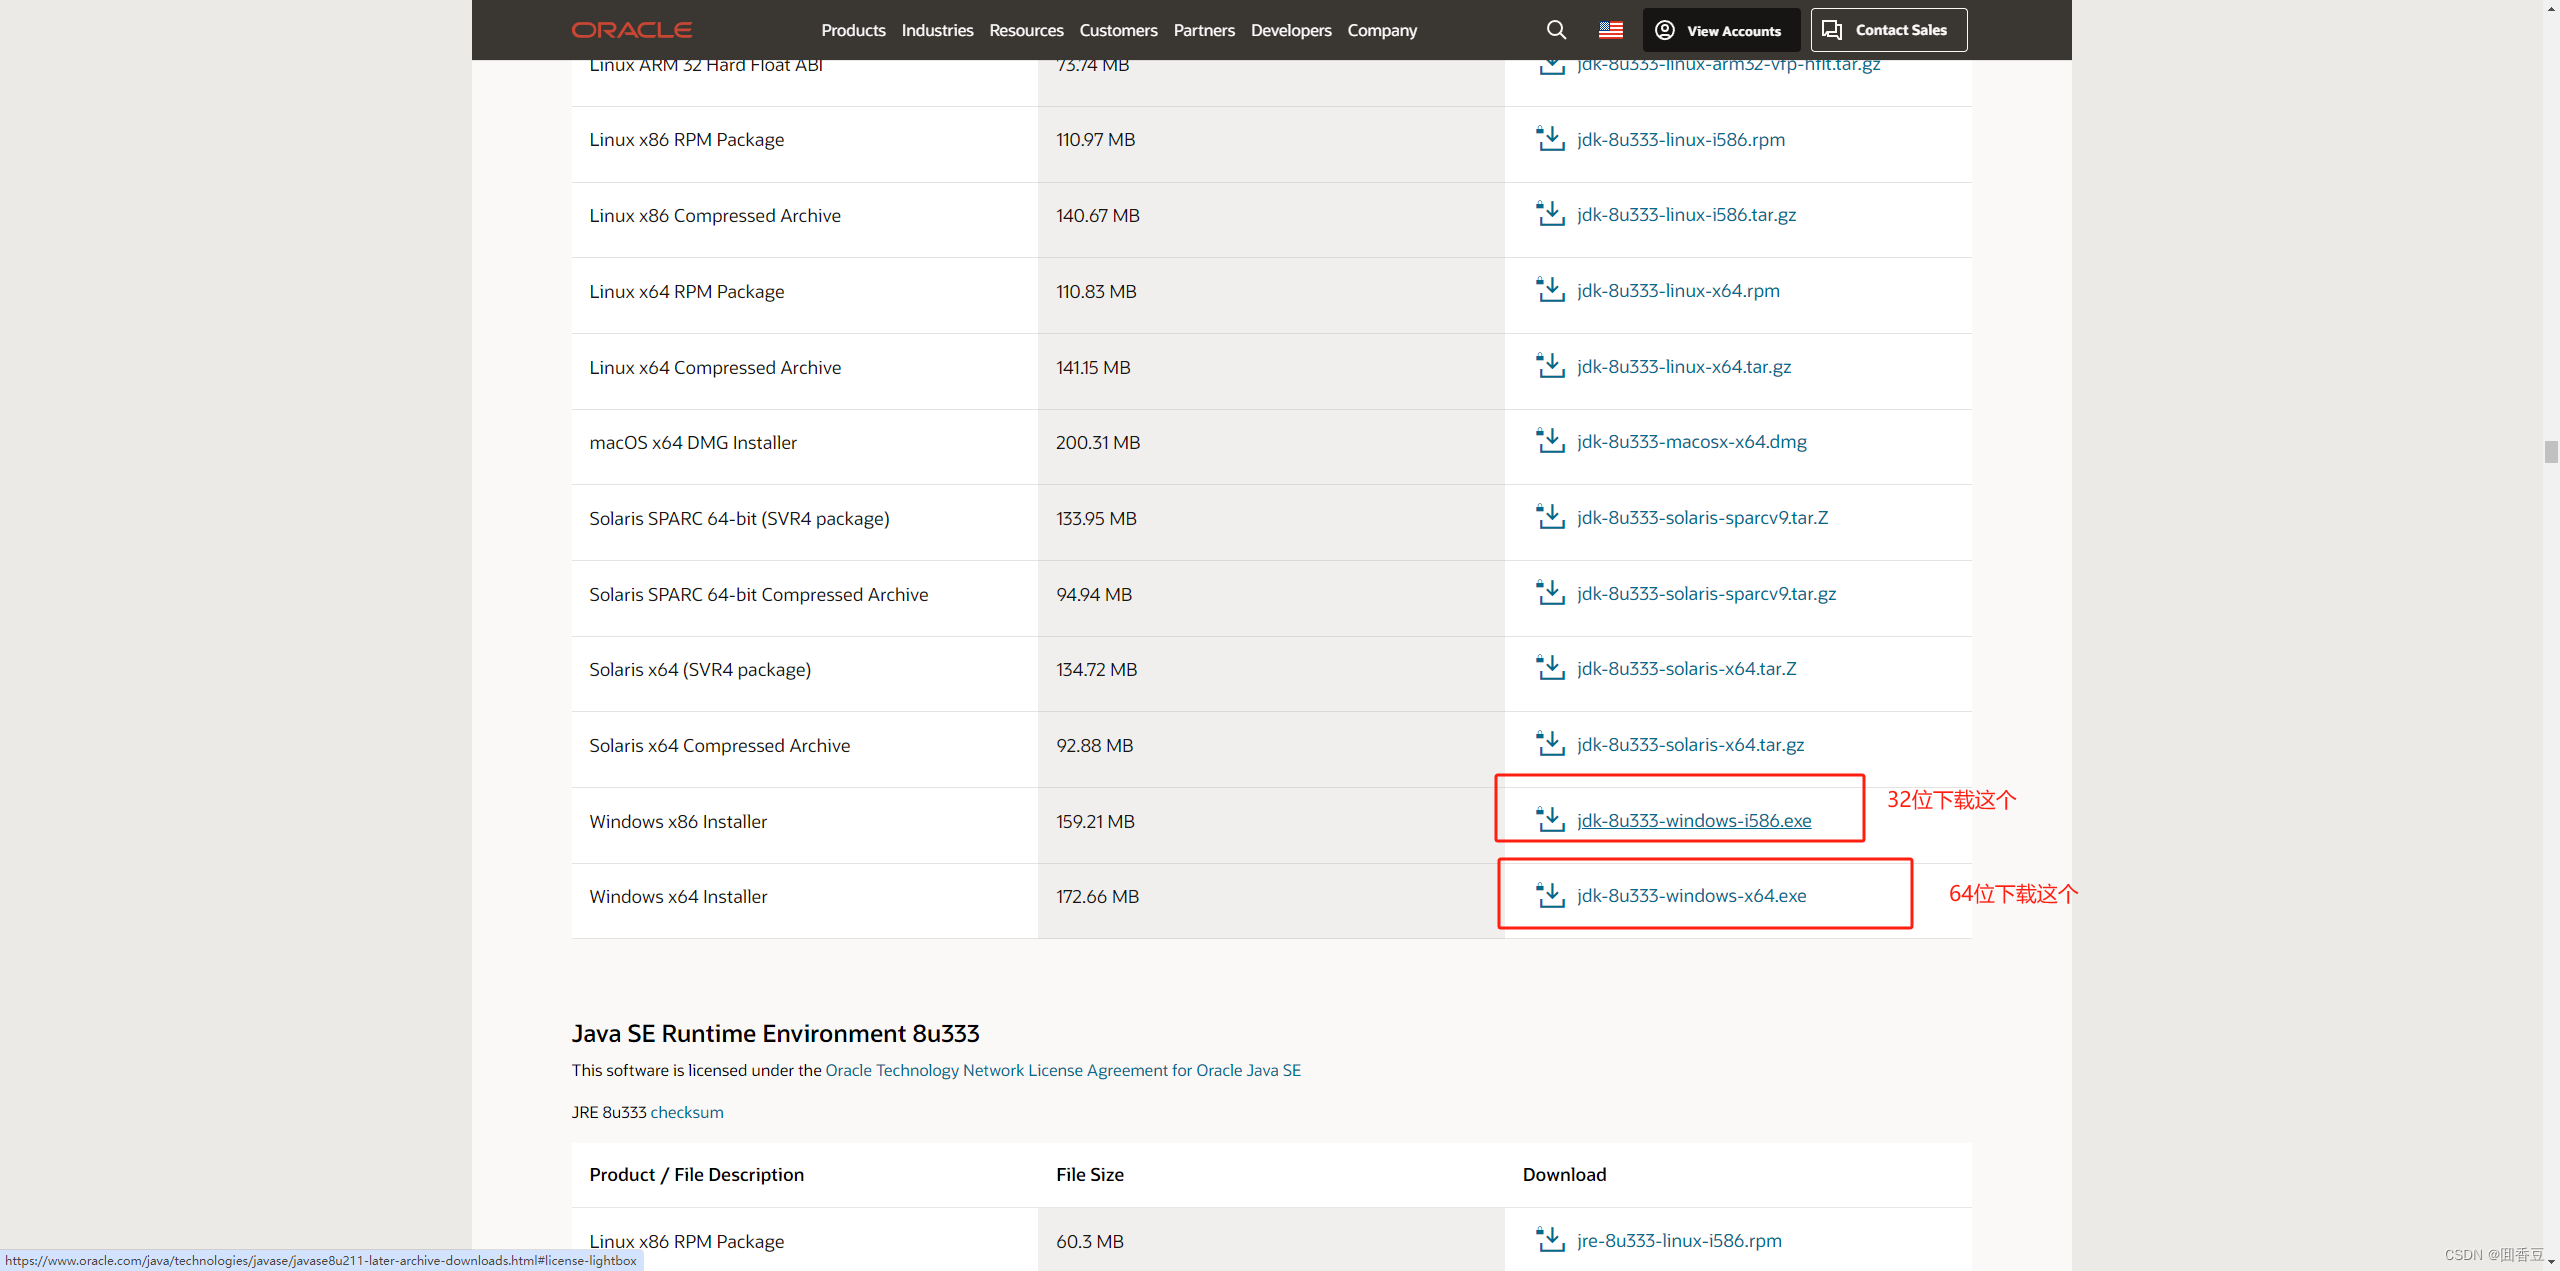Open the Products navigation menu

coord(853,30)
